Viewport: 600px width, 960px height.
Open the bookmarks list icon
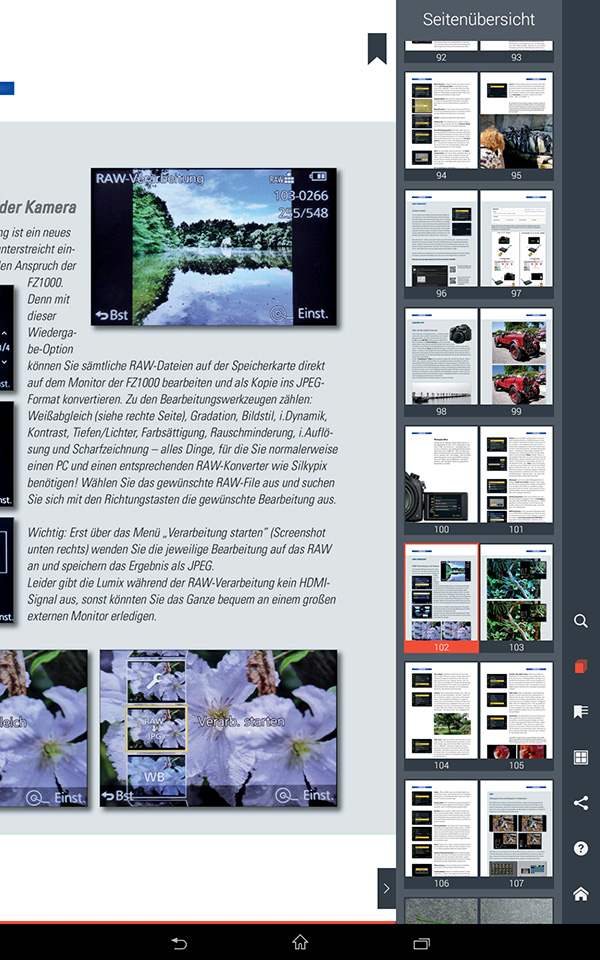click(580, 711)
